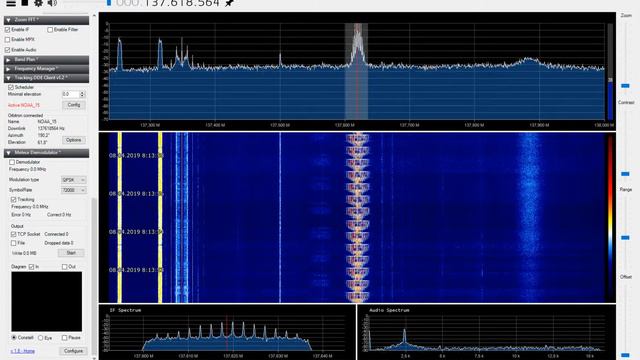This screenshot has width=640, height=360.
Task: Check the Pause checkbox
Action: [64, 338]
